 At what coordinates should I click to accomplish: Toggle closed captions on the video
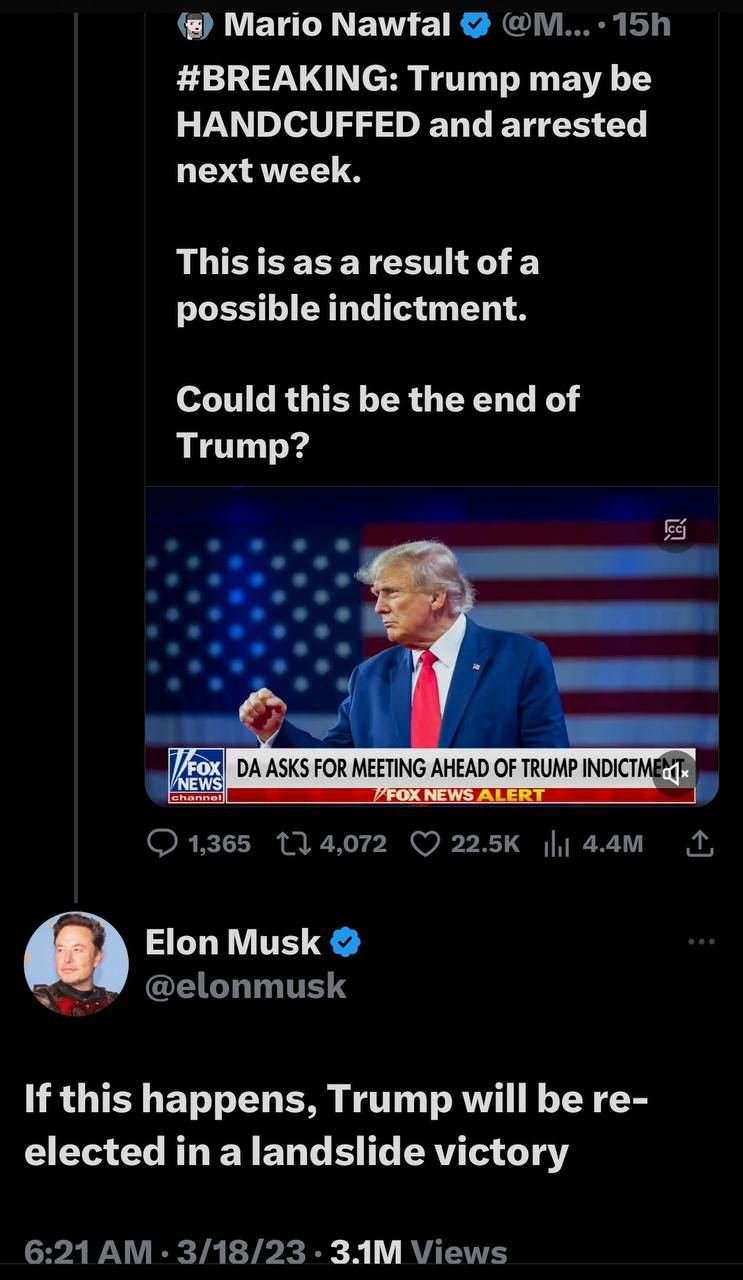point(676,527)
